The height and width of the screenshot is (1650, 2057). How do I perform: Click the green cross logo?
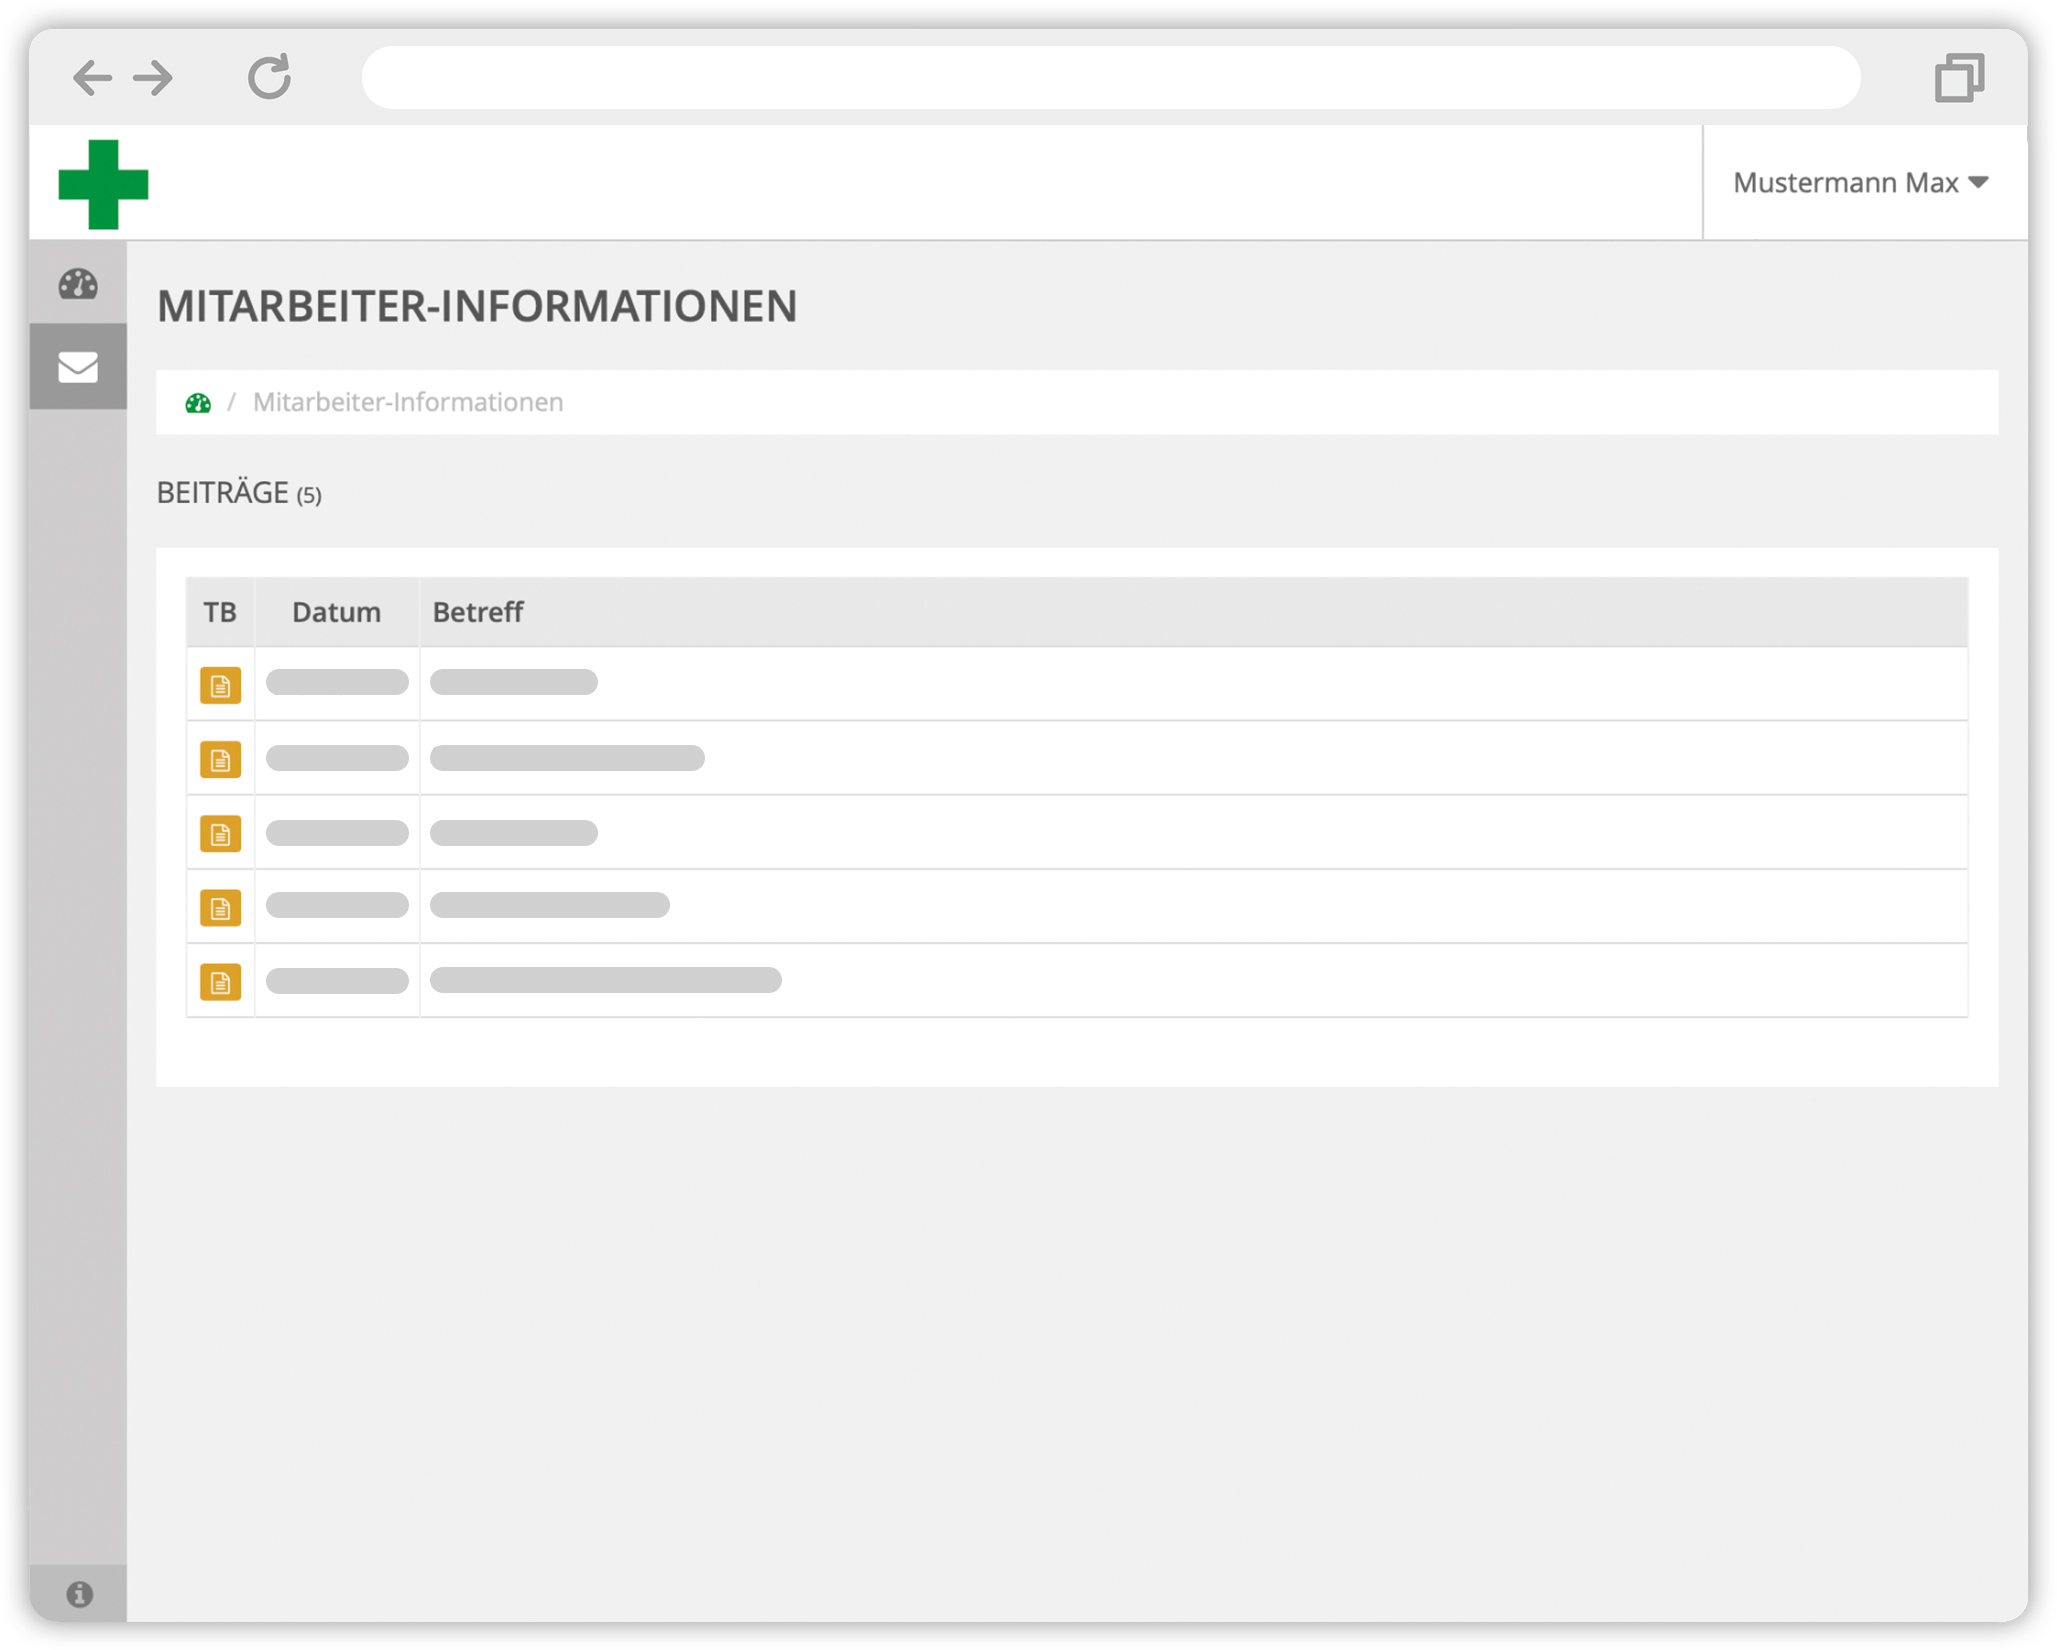click(x=103, y=184)
